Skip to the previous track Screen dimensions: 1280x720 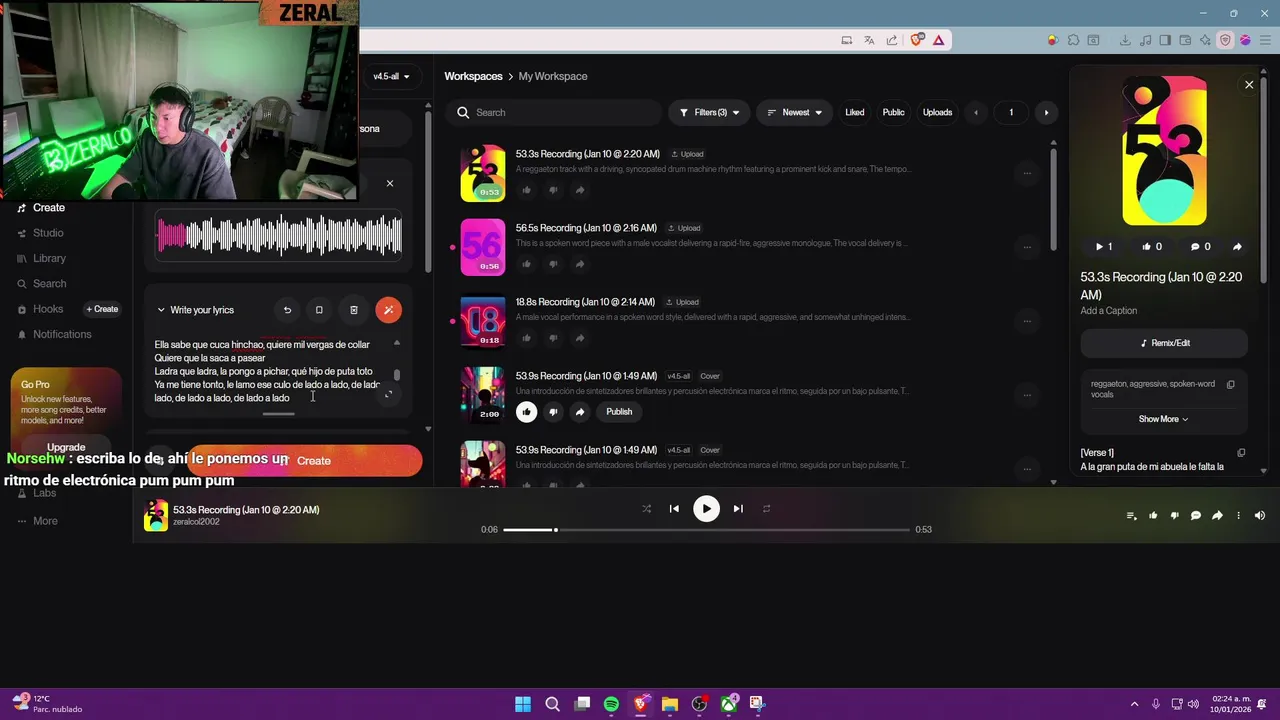tap(674, 509)
